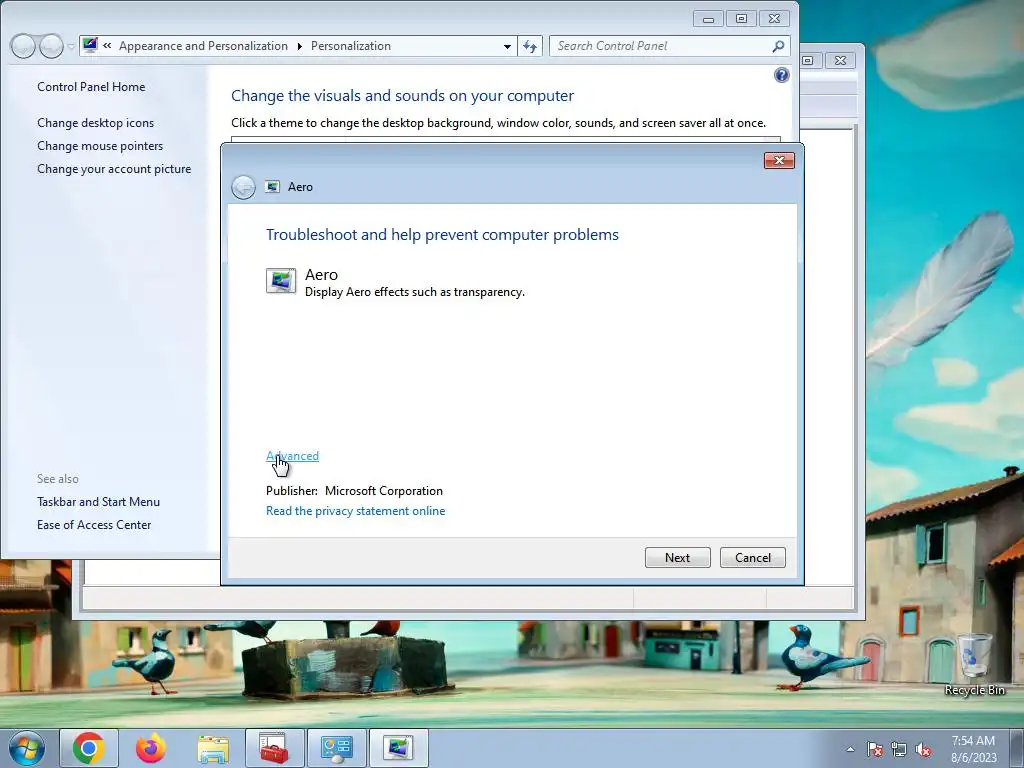Screen dimensions: 1024x768
Task: Click the Control Panel address bar icon
Action: tap(90, 45)
